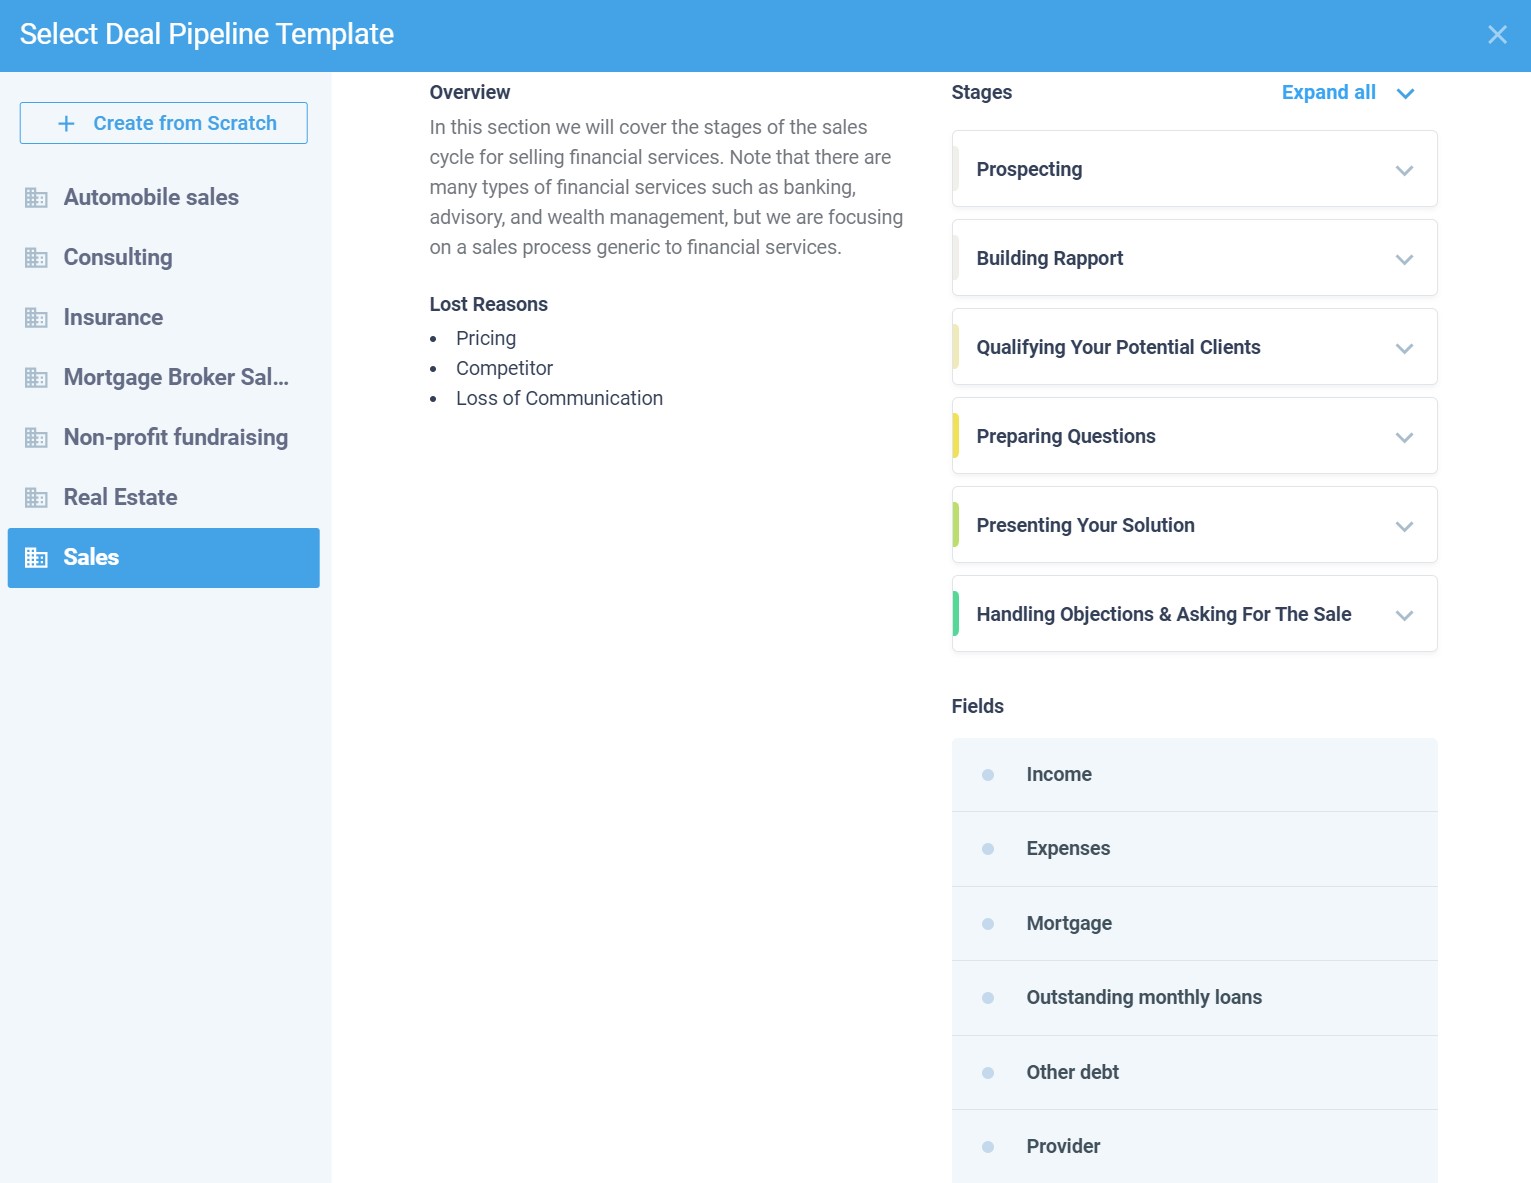Click the building icon beside Non-profit fundraising
Screen dimensions: 1531x1183
click(36, 438)
